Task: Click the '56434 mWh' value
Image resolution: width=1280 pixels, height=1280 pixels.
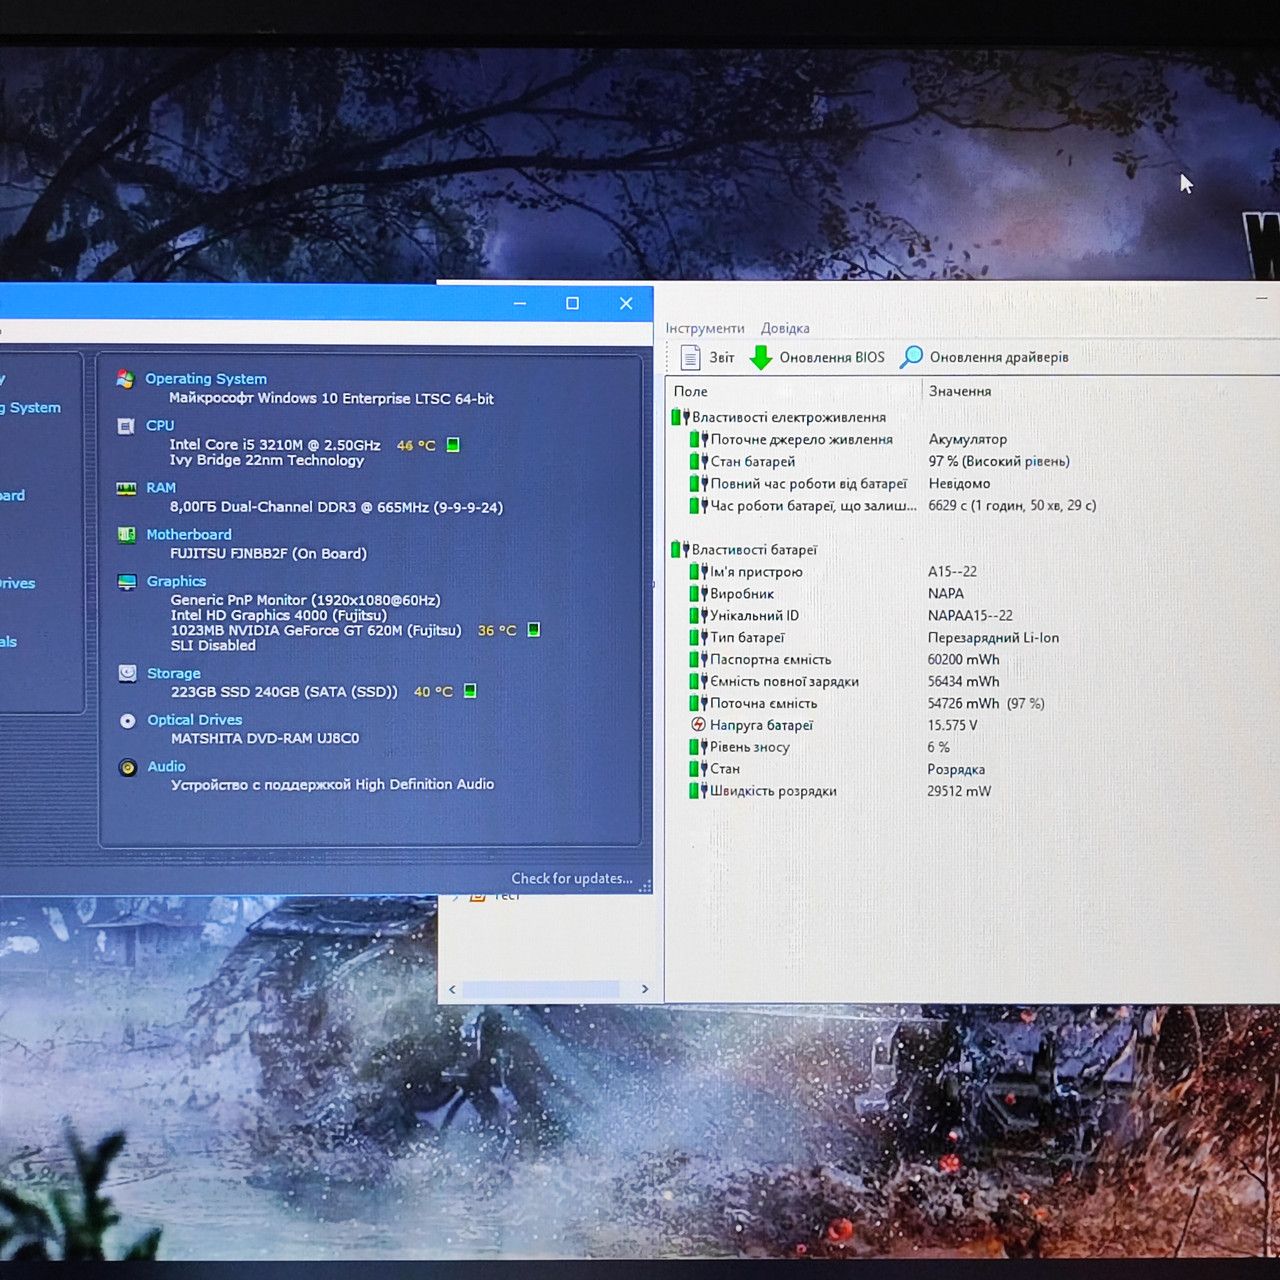Action: pyautogui.click(x=963, y=681)
